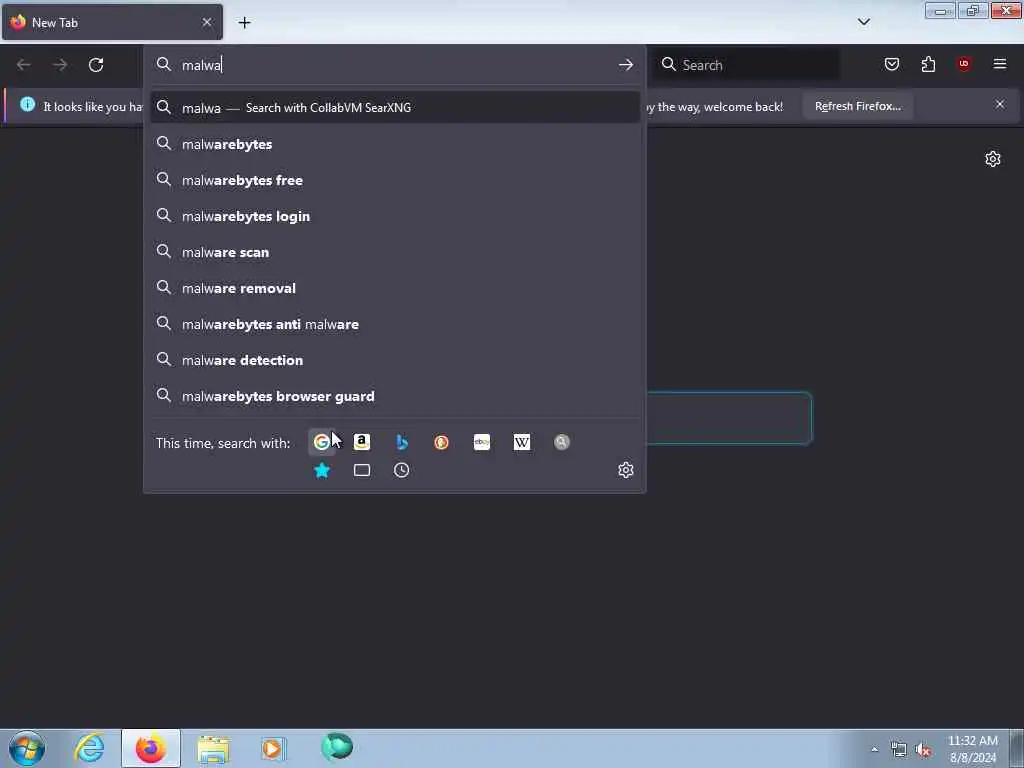The image size is (1024, 768).
Task: Pick the malware scan suggestion
Action: (395, 252)
